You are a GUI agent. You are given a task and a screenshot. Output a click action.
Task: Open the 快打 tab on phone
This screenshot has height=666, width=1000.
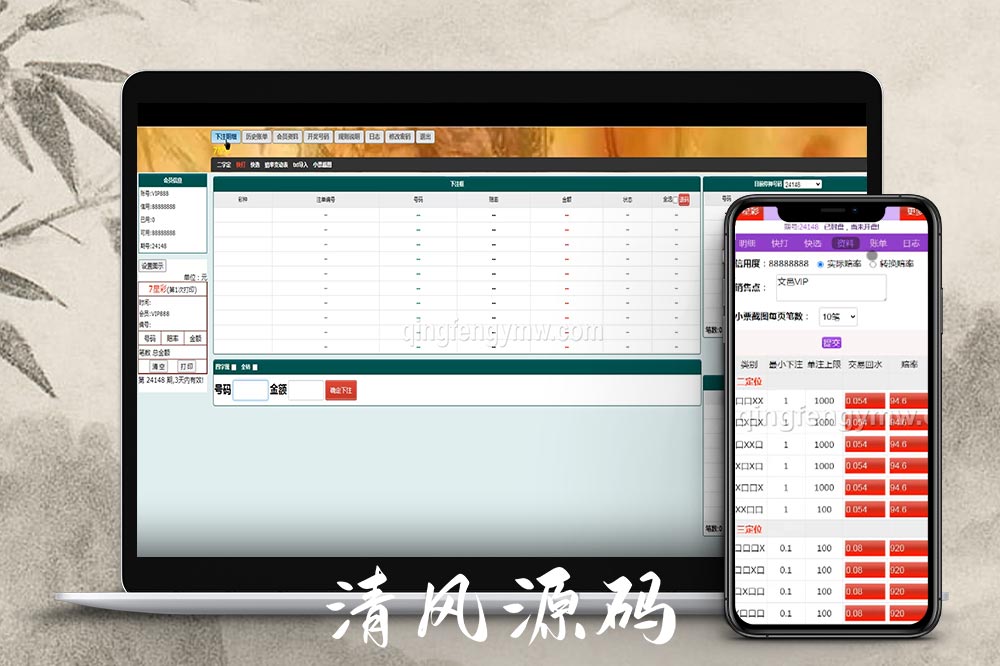[x=779, y=243]
